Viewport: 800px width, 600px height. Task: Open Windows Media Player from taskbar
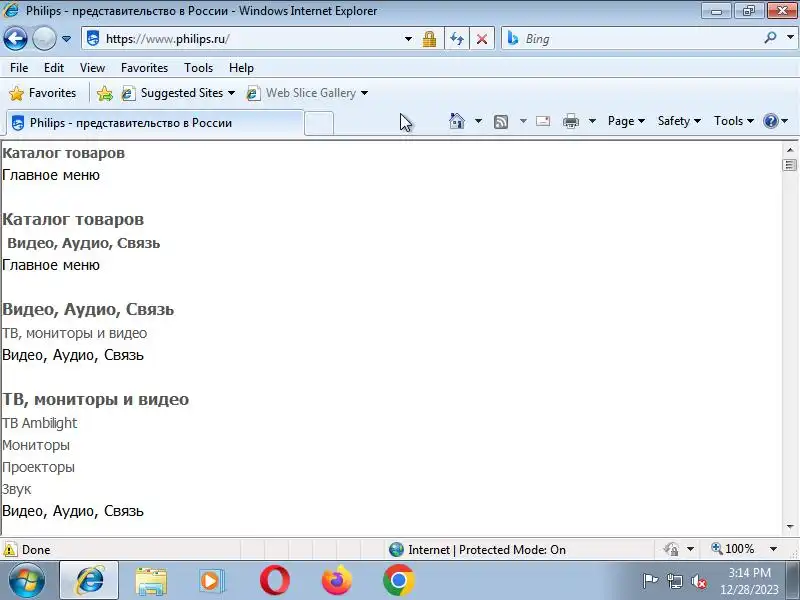(x=212, y=581)
